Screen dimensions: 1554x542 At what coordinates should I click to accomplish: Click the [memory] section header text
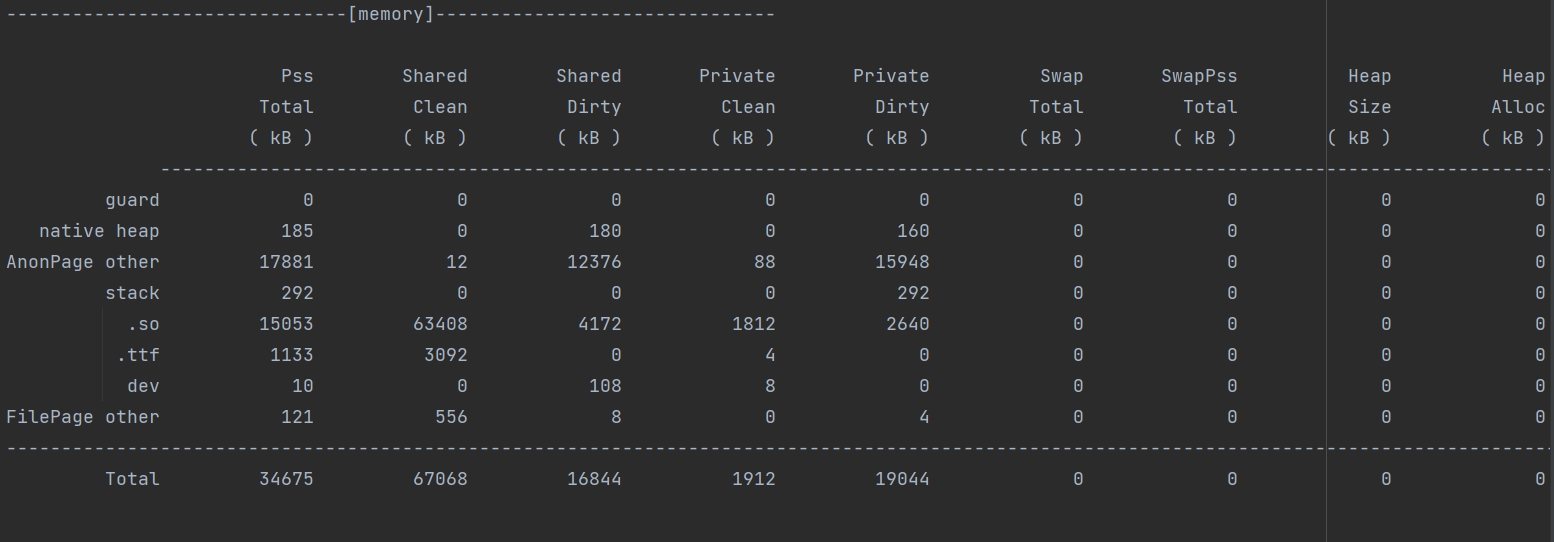391,14
